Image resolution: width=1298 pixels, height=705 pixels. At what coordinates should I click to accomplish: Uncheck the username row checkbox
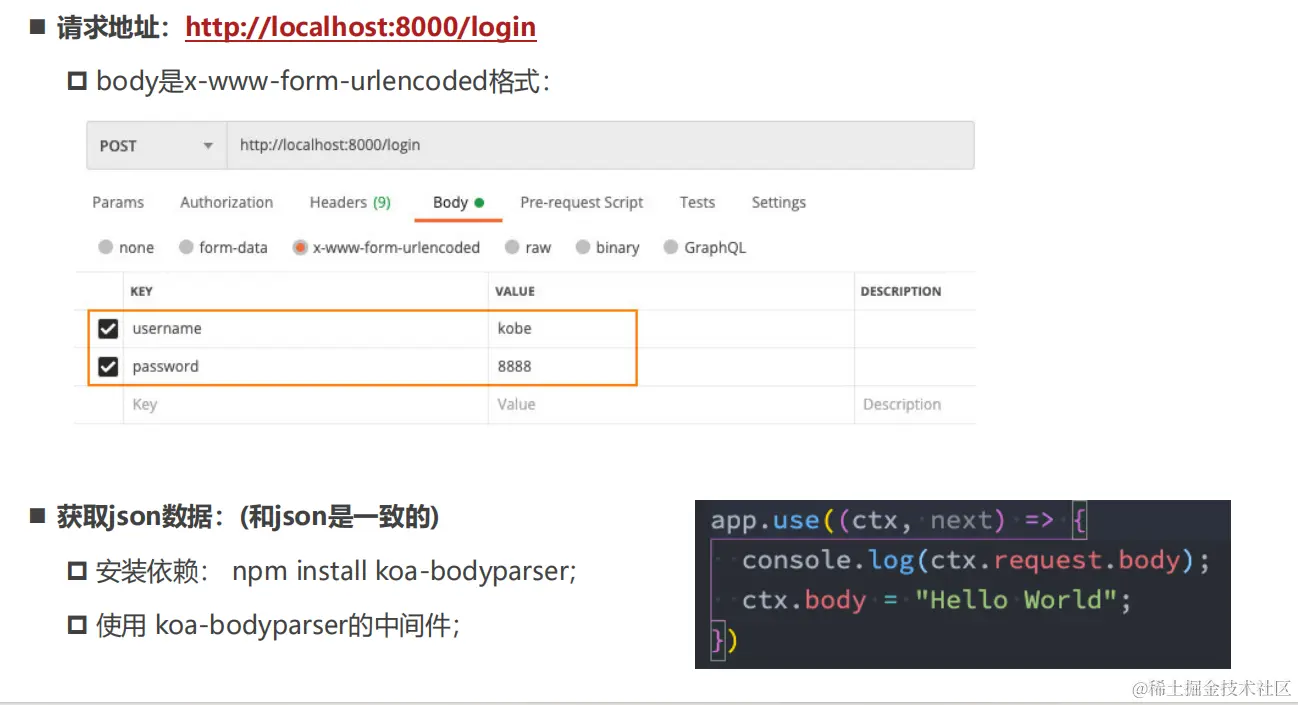coord(108,328)
